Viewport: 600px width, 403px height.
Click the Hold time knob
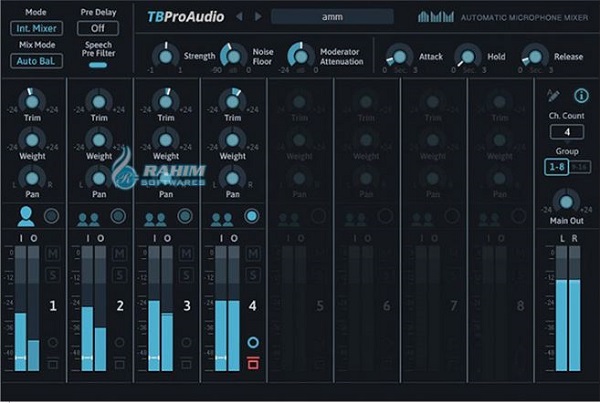pyautogui.click(x=468, y=57)
